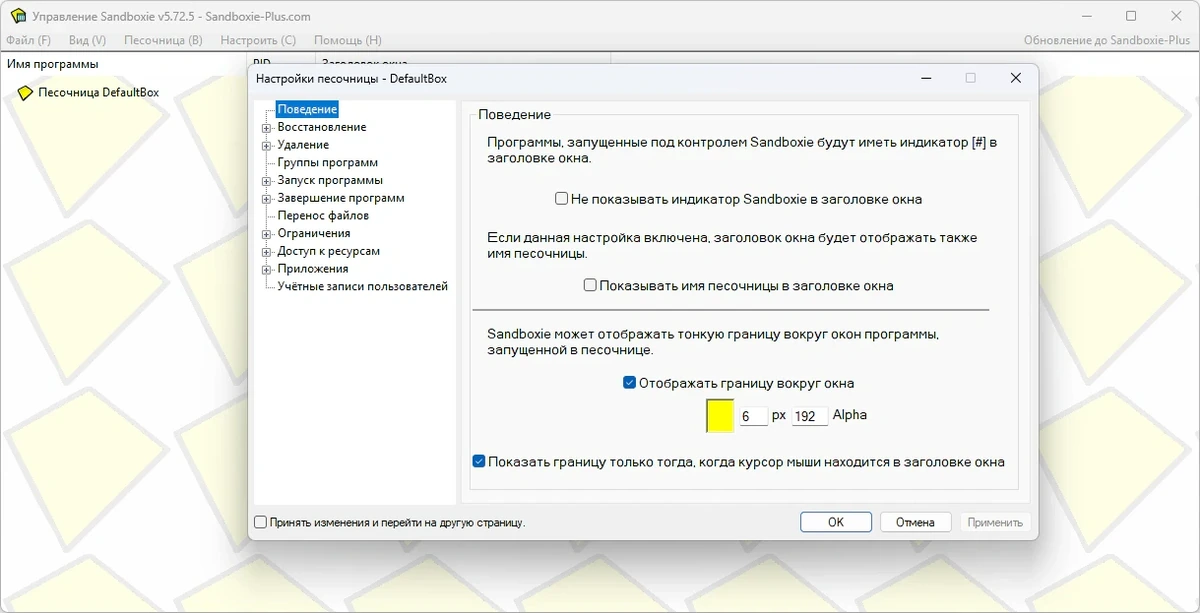Click the border width field showing 6
This screenshot has width=1200, height=613.
pos(753,415)
